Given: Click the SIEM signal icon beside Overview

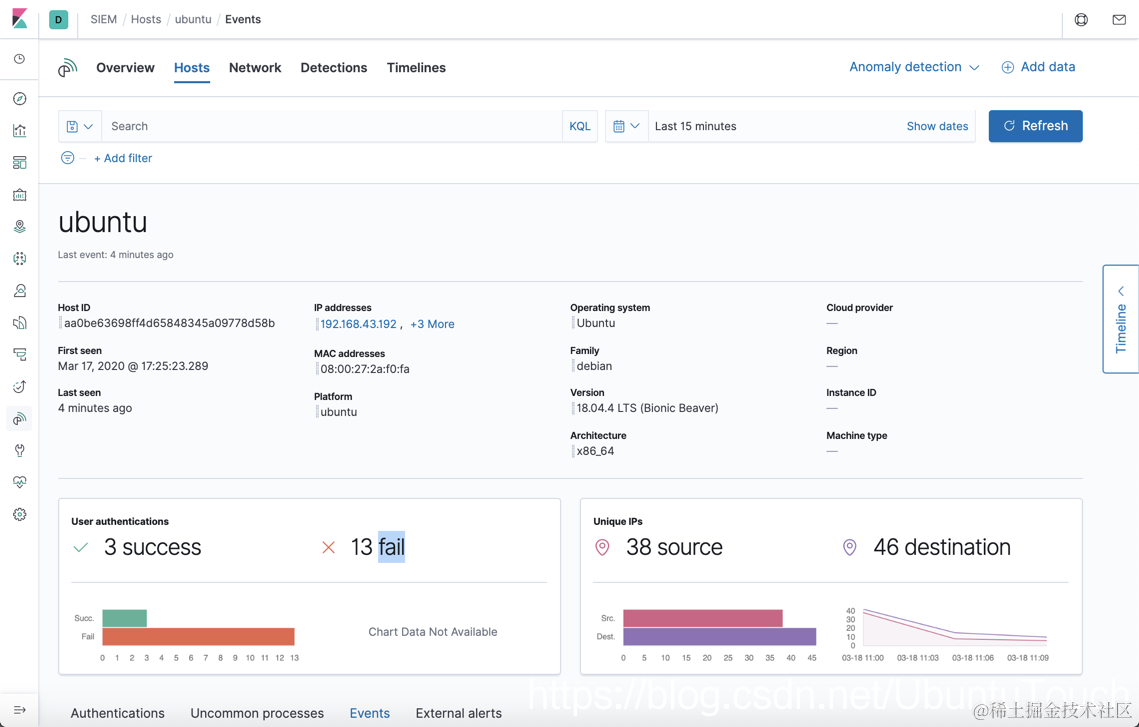Looking at the screenshot, I should point(68,68).
